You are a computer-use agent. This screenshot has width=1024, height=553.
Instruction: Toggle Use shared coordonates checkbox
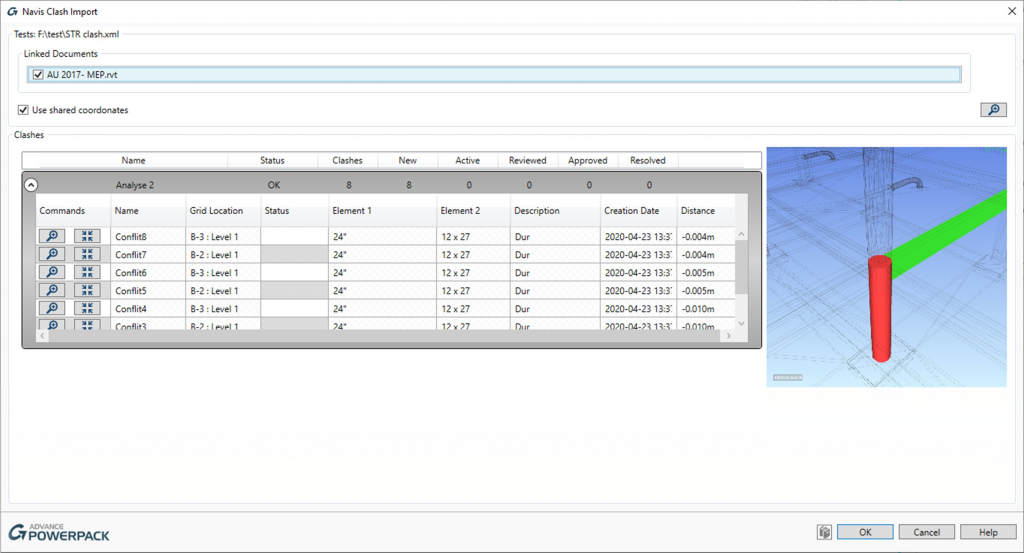click(24, 110)
